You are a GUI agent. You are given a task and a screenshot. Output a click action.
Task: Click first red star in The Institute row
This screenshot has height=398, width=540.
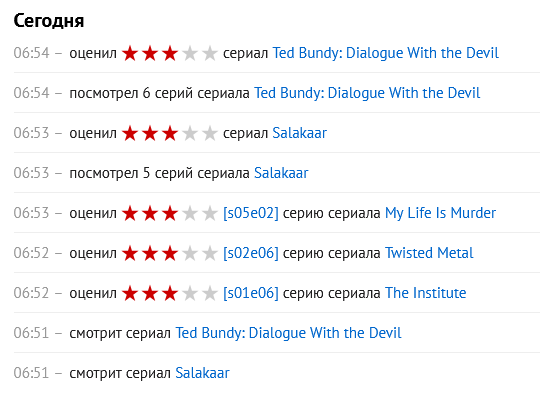[x=130, y=293]
